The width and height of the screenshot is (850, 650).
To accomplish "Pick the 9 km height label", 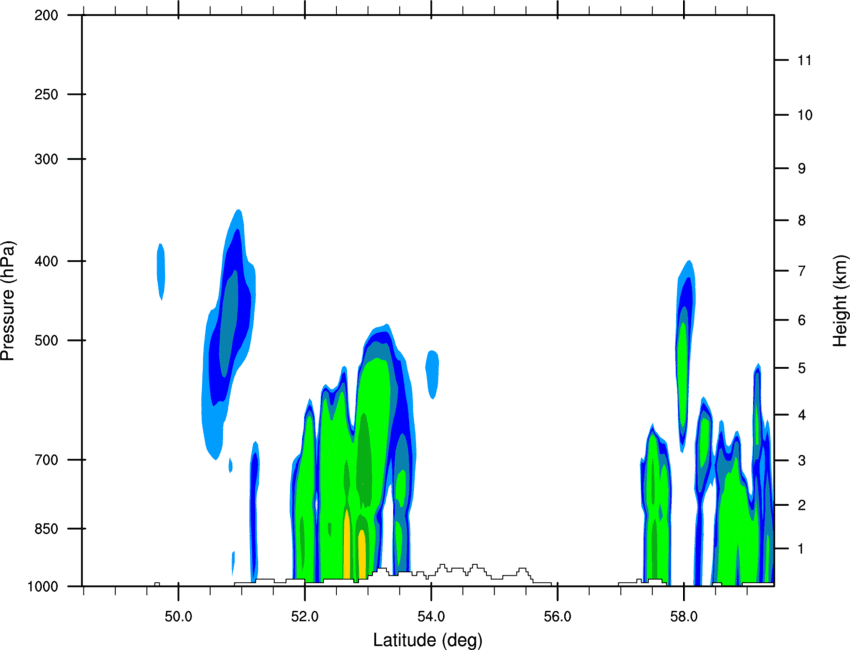I will click(x=802, y=169).
